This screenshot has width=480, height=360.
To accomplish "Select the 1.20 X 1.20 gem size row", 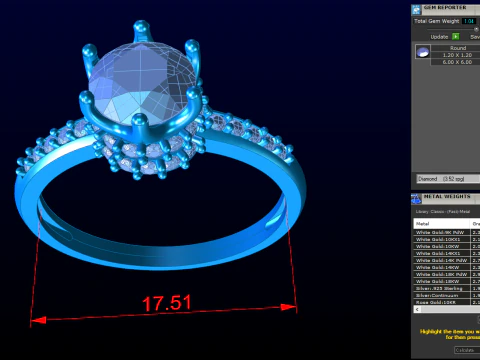I will click(456, 55).
